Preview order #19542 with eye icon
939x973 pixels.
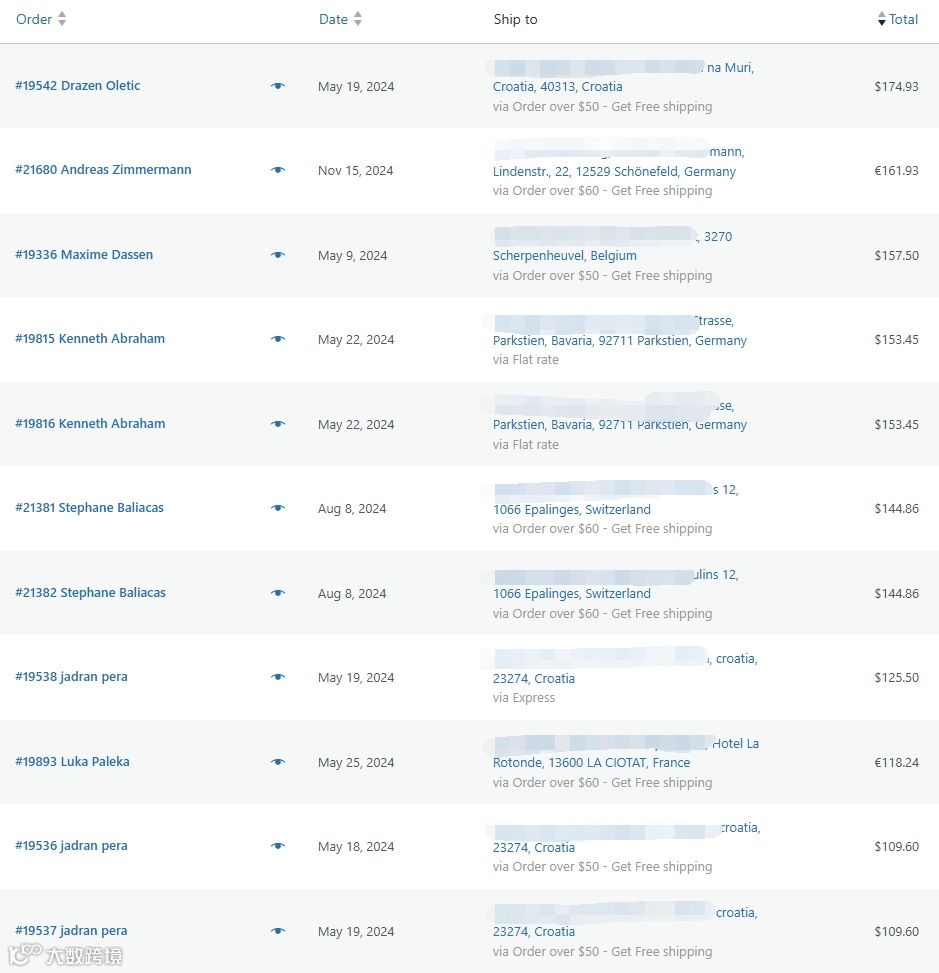point(278,86)
